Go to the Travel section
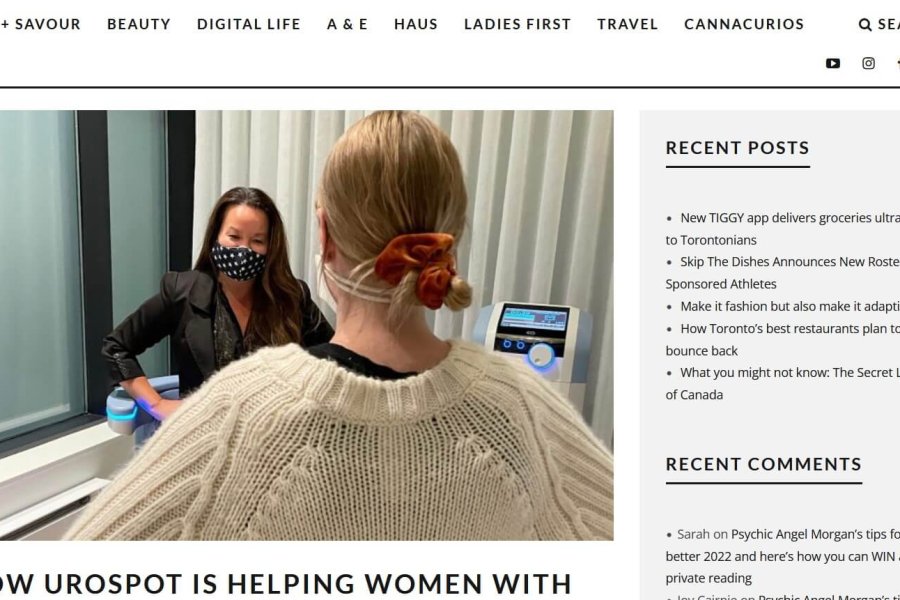Image resolution: width=900 pixels, height=600 pixels. pyautogui.click(x=627, y=24)
